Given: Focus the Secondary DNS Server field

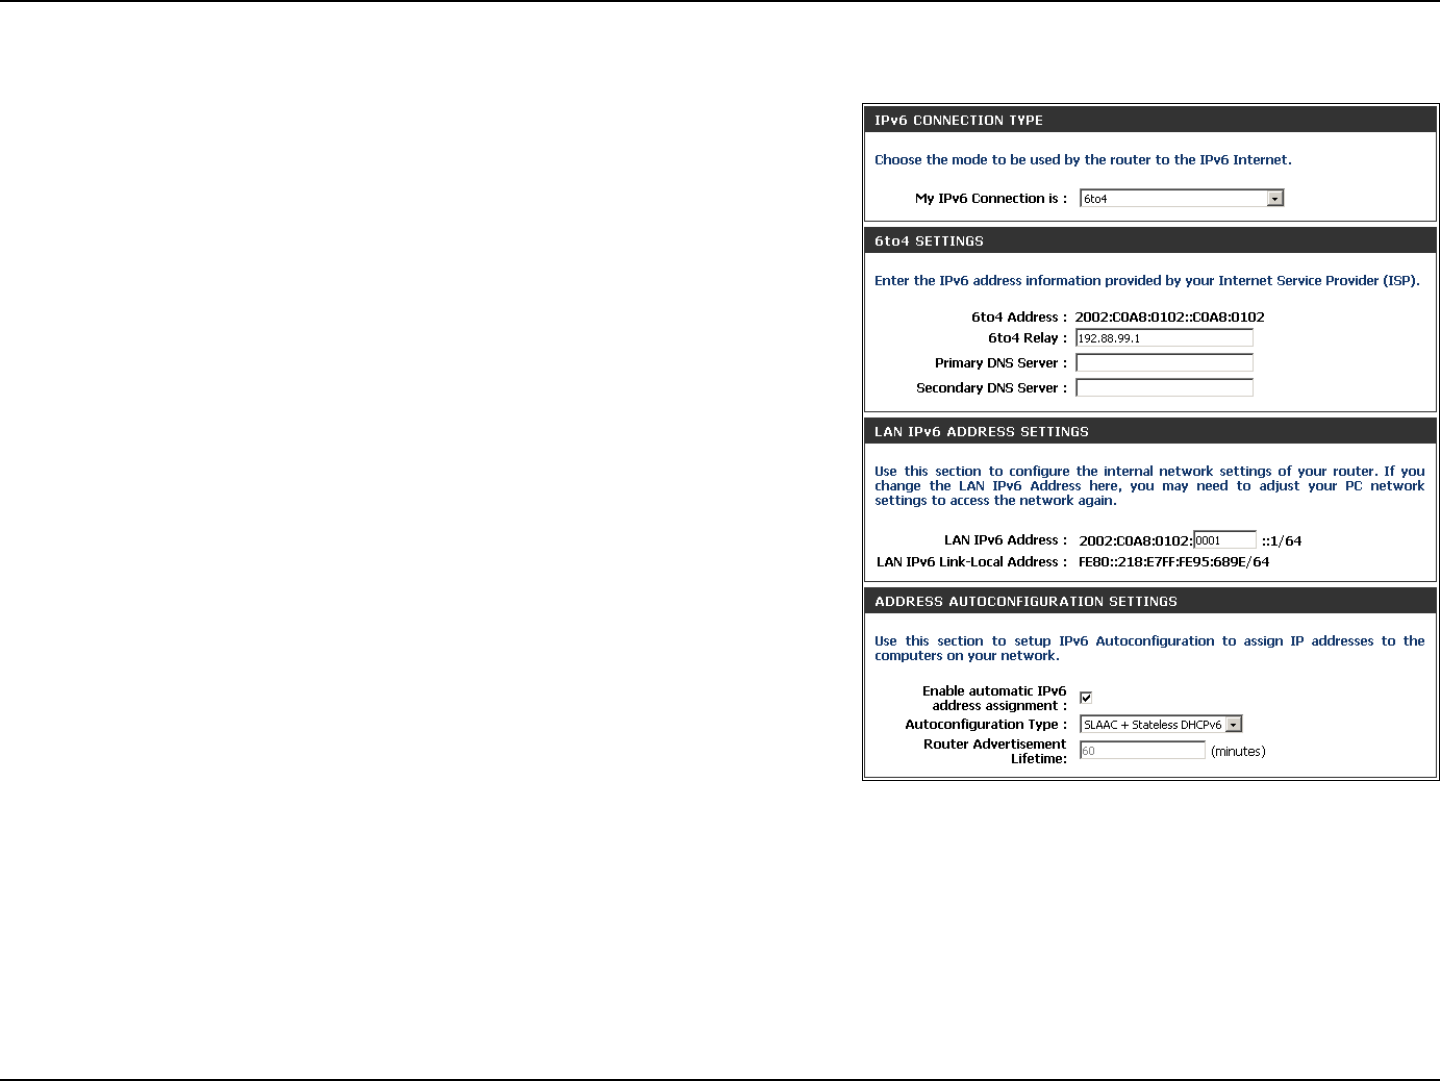Looking at the screenshot, I should click(x=1164, y=388).
